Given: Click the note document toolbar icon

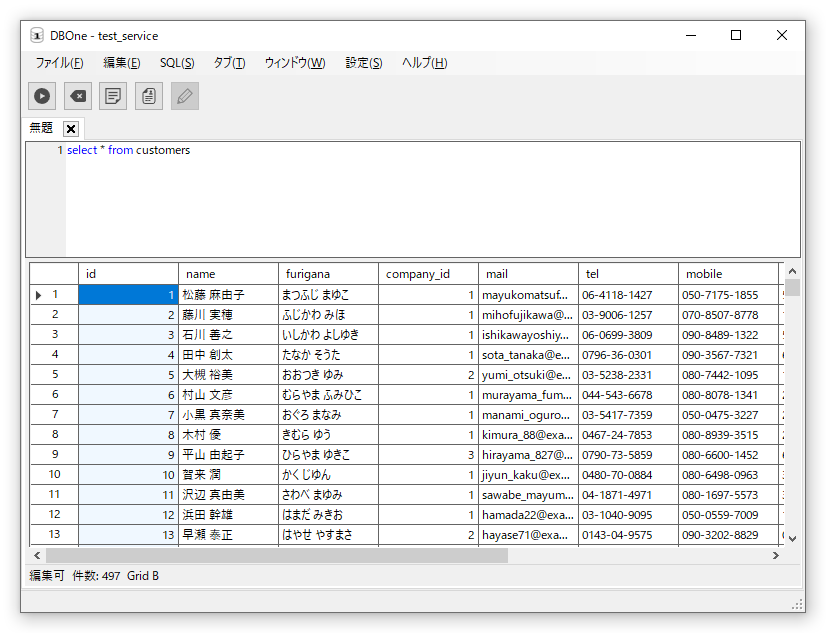Looking at the screenshot, I should 114,96.
